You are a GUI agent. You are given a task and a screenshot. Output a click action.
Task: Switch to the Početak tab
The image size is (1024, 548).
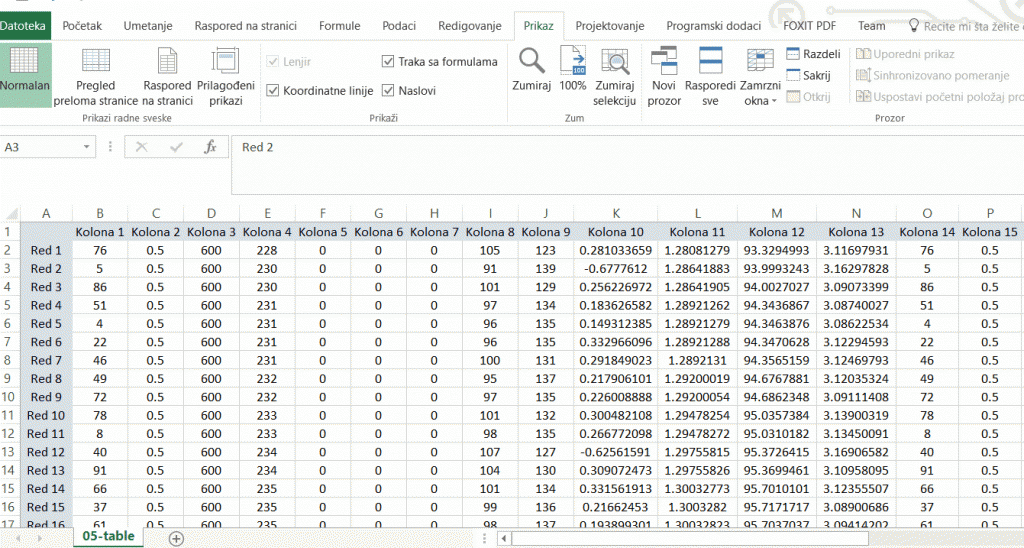82,25
